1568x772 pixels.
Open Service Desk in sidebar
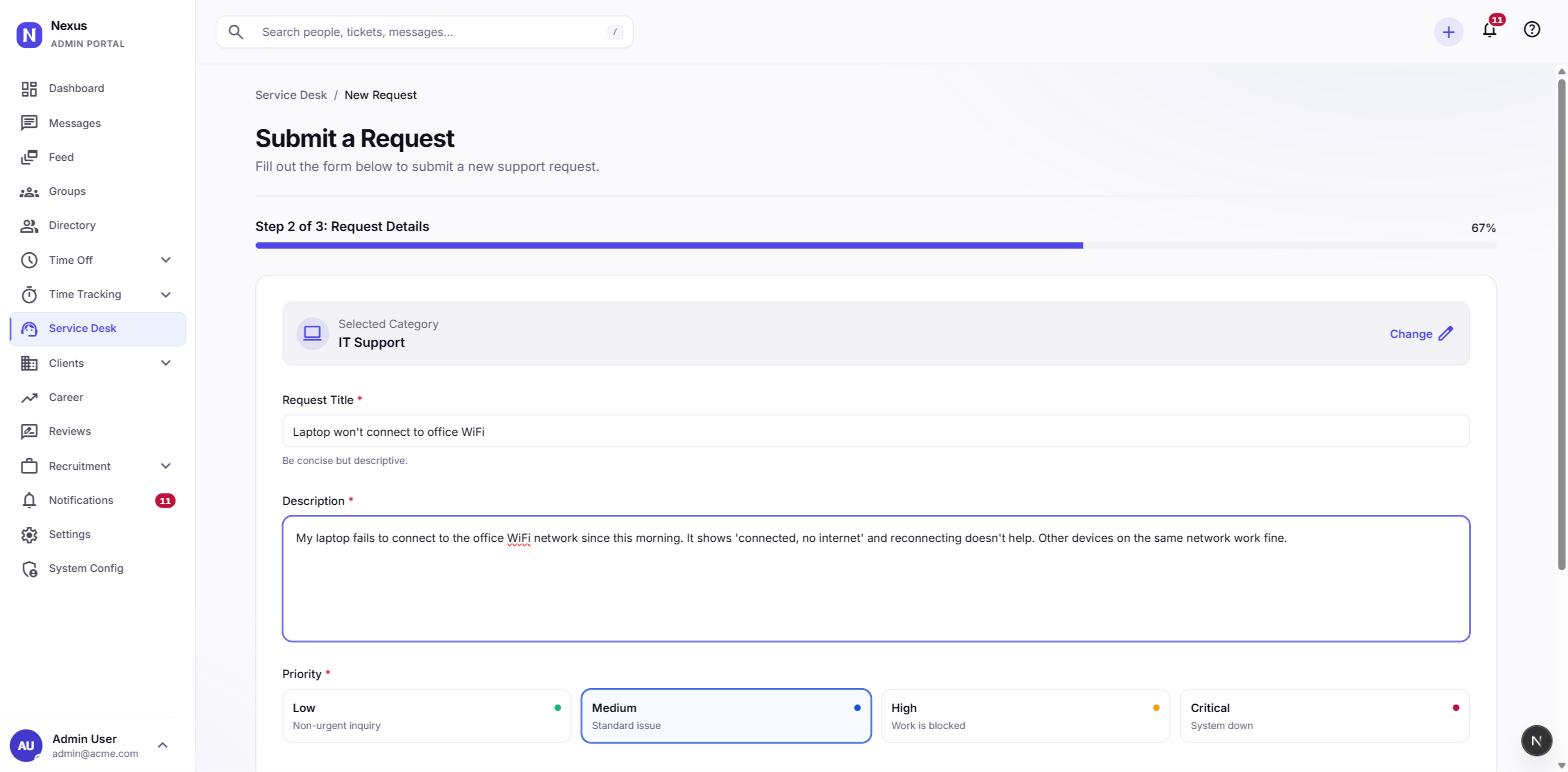(98, 329)
